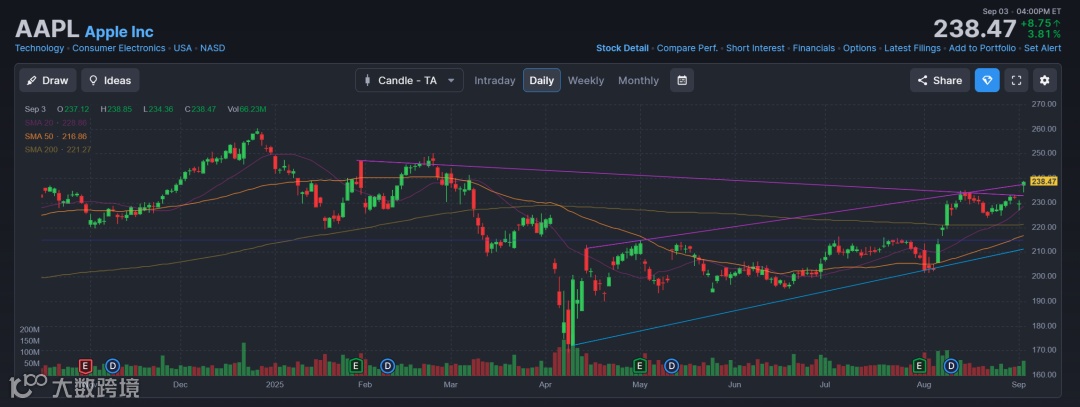Click the dividend D marker after Feb

point(388,366)
